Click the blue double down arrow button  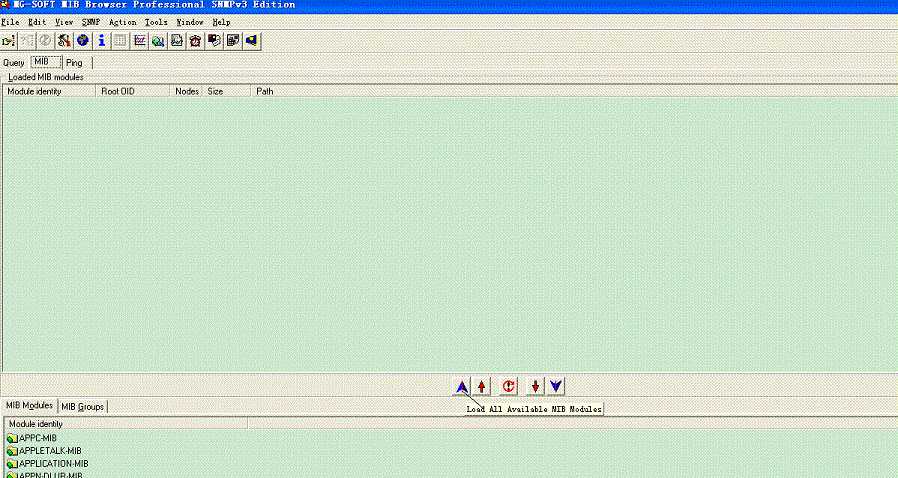556,386
